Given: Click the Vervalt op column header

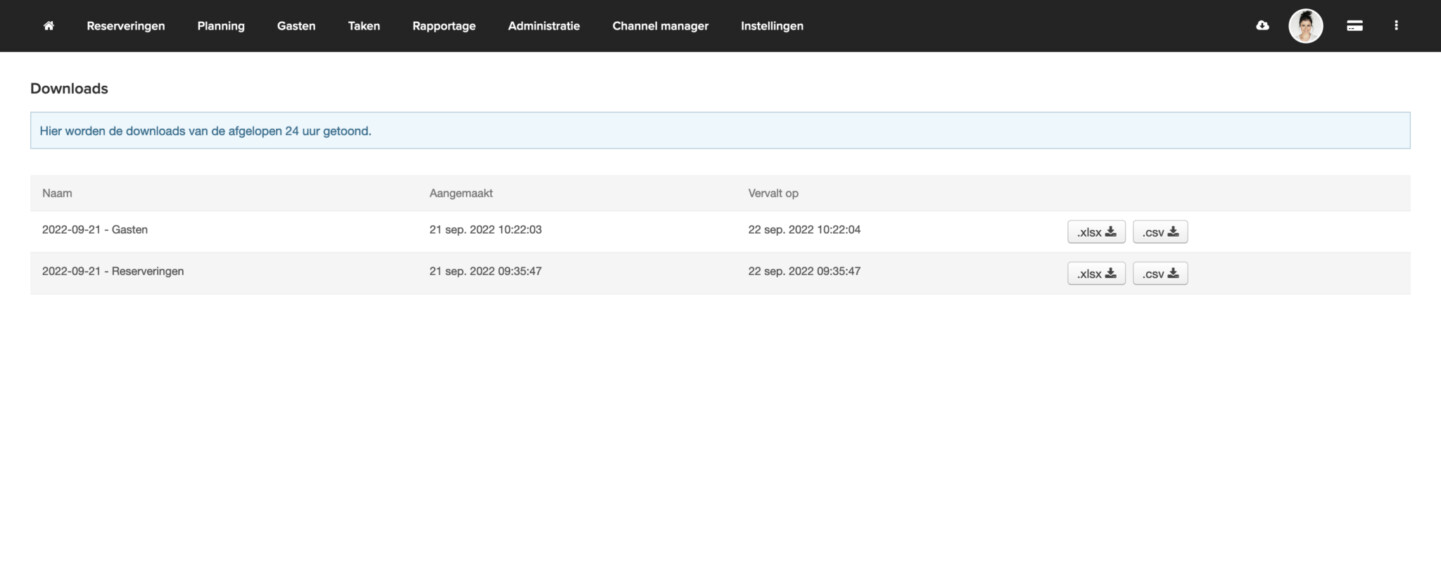Looking at the screenshot, I should 773,193.
